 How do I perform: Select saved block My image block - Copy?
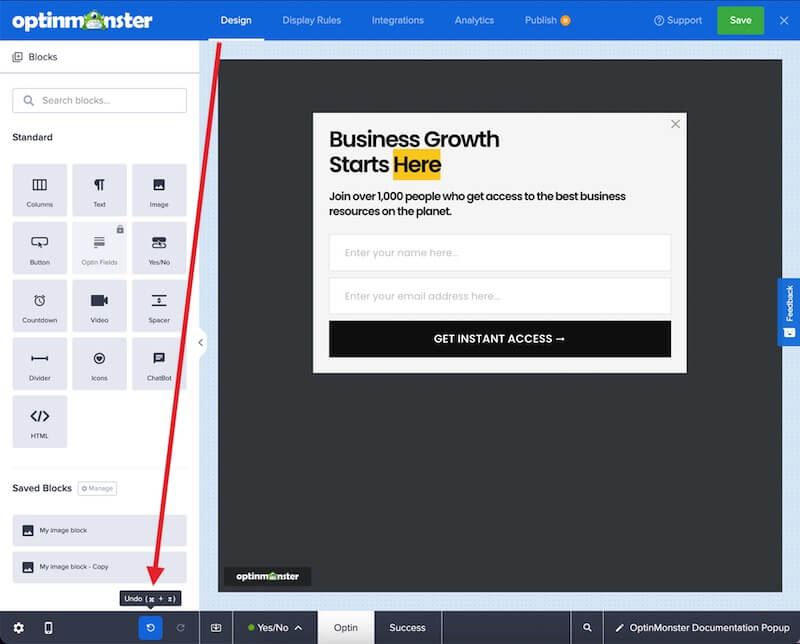pyautogui.click(x=99, y=567)
